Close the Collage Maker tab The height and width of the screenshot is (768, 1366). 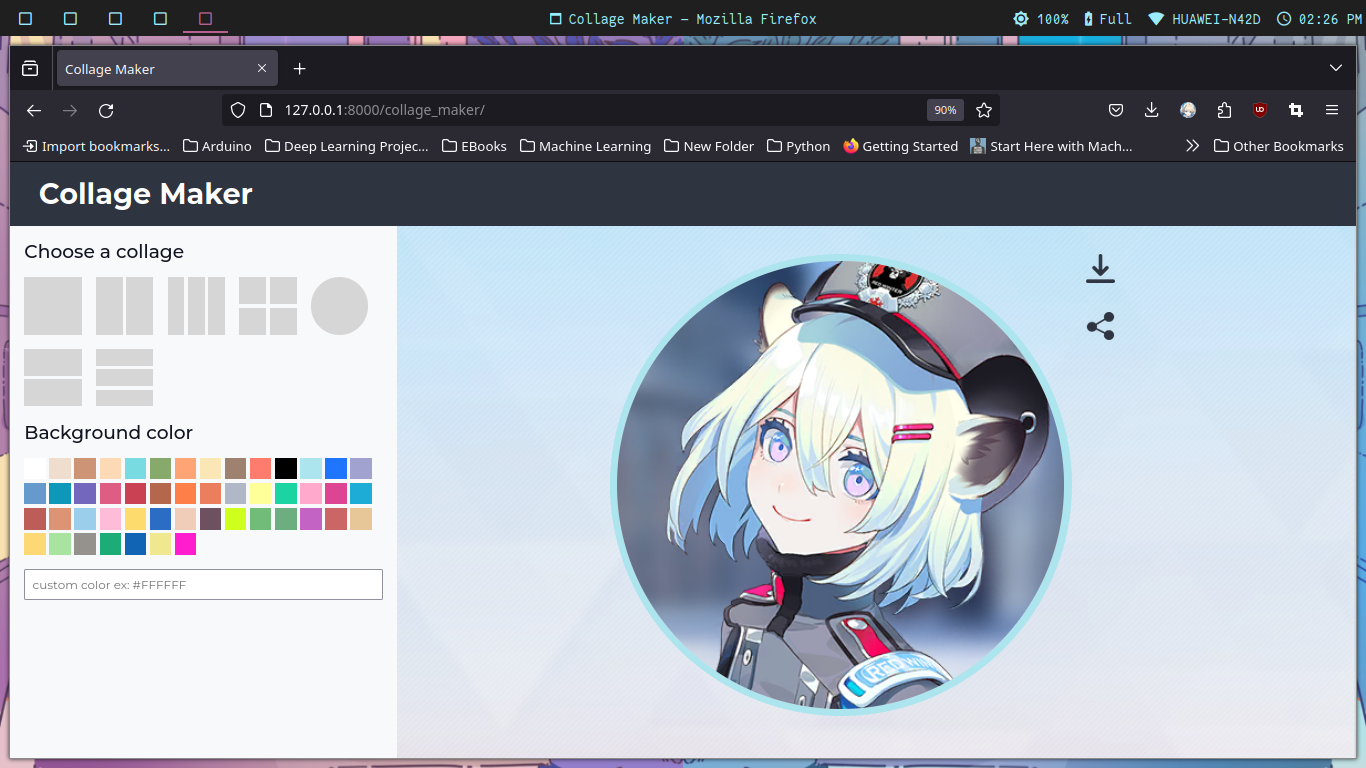[x=262, y=68]
